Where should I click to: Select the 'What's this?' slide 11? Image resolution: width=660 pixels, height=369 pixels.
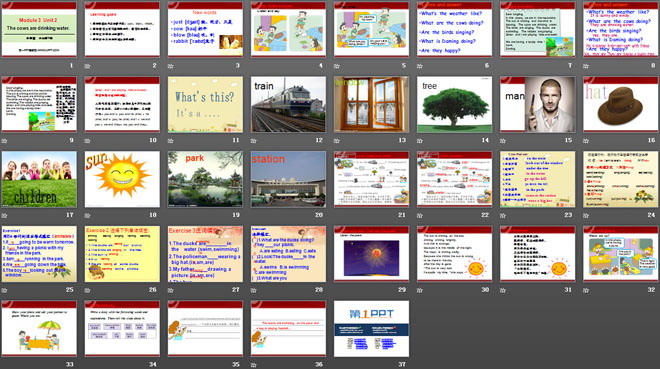click(x=205, y=104)
